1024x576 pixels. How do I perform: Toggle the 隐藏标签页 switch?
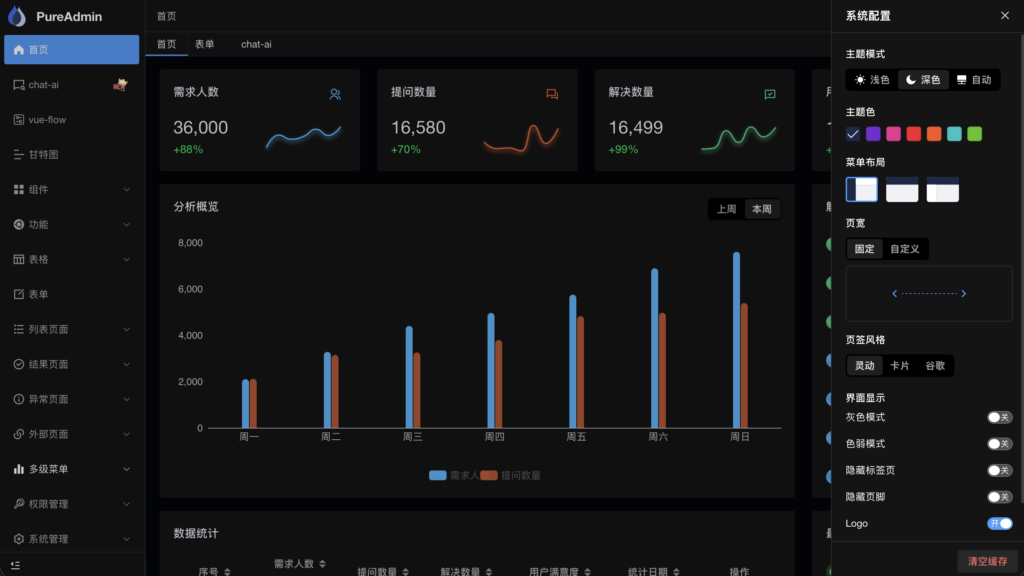click(999, 470)
